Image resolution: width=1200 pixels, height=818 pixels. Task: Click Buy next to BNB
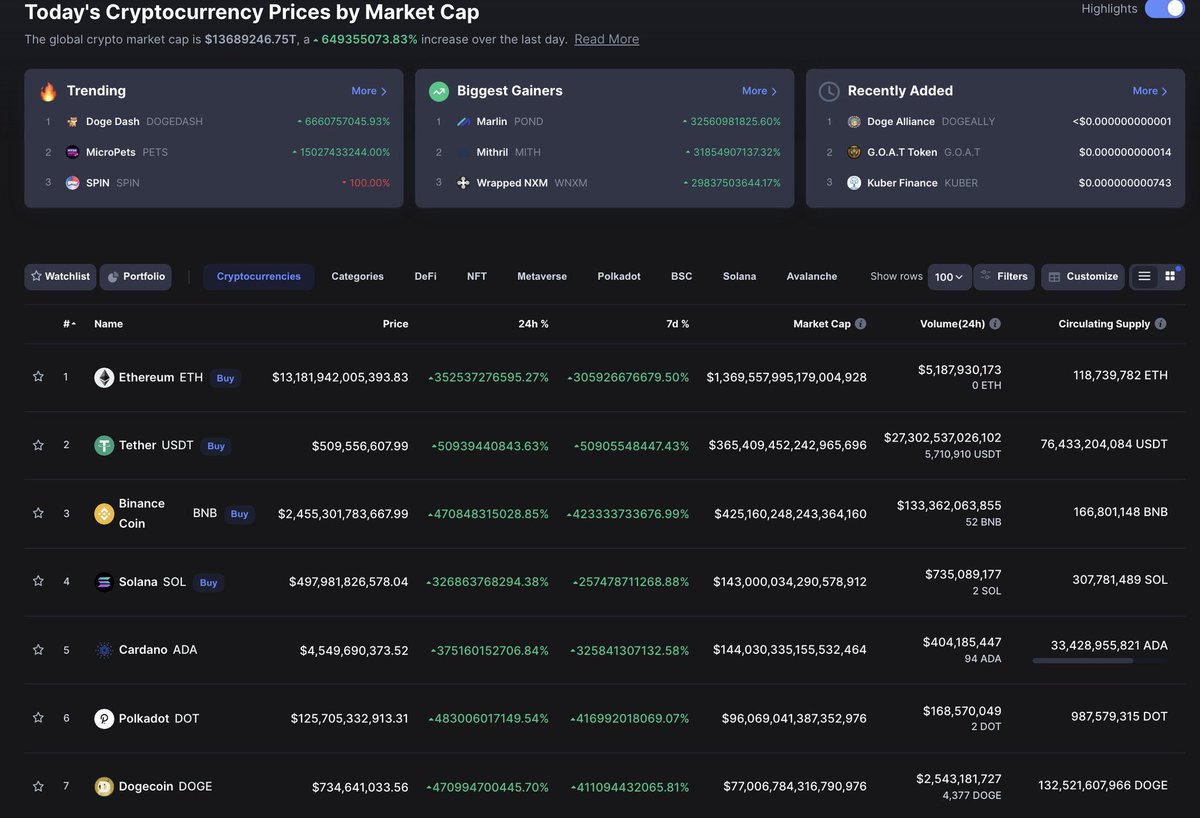pos(239,514)
